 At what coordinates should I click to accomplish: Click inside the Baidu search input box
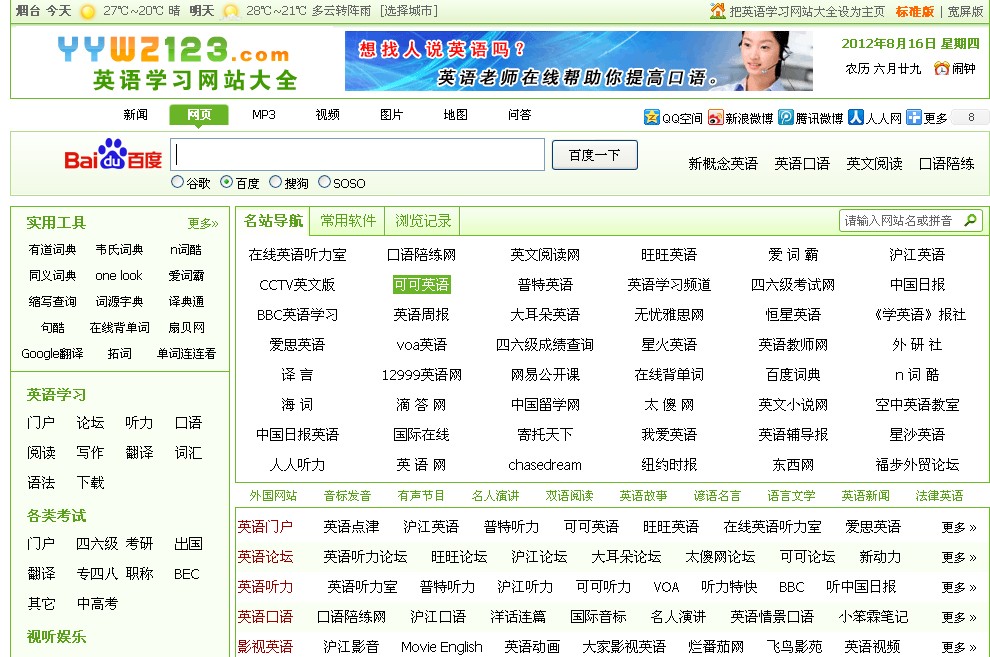pos(358,155)
